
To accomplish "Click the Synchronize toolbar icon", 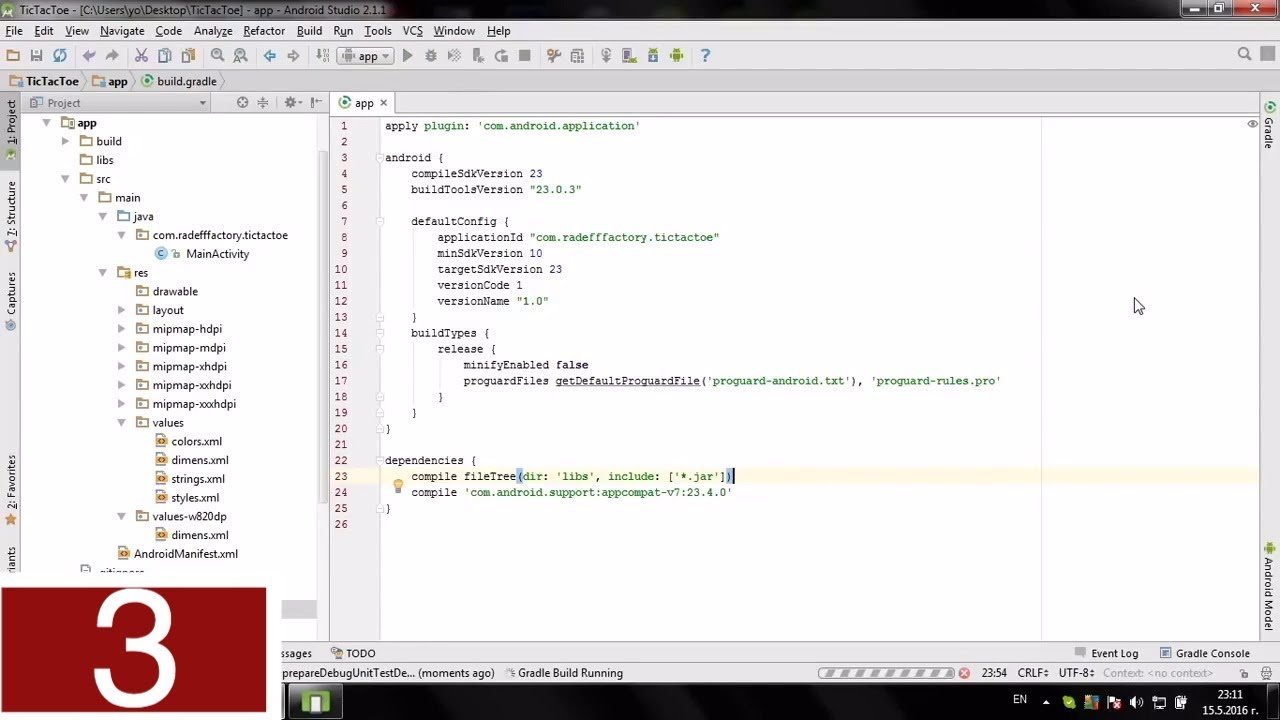I will coord(60,56).
